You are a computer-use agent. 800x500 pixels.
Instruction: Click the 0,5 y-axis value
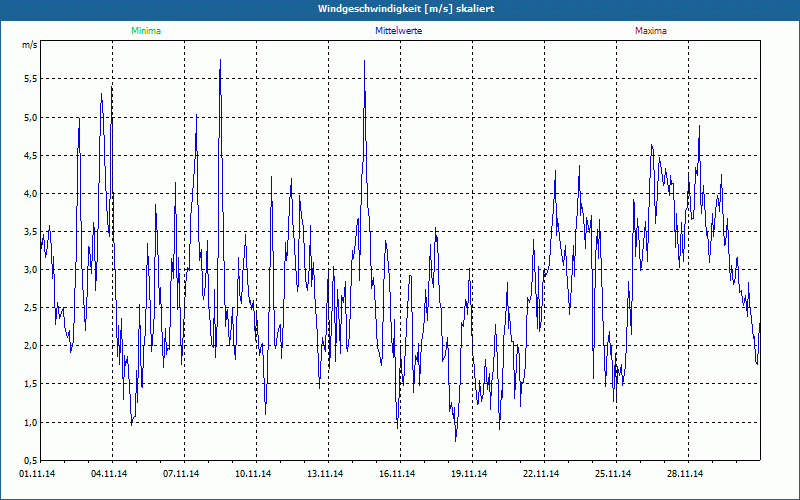tap(30, 460)
